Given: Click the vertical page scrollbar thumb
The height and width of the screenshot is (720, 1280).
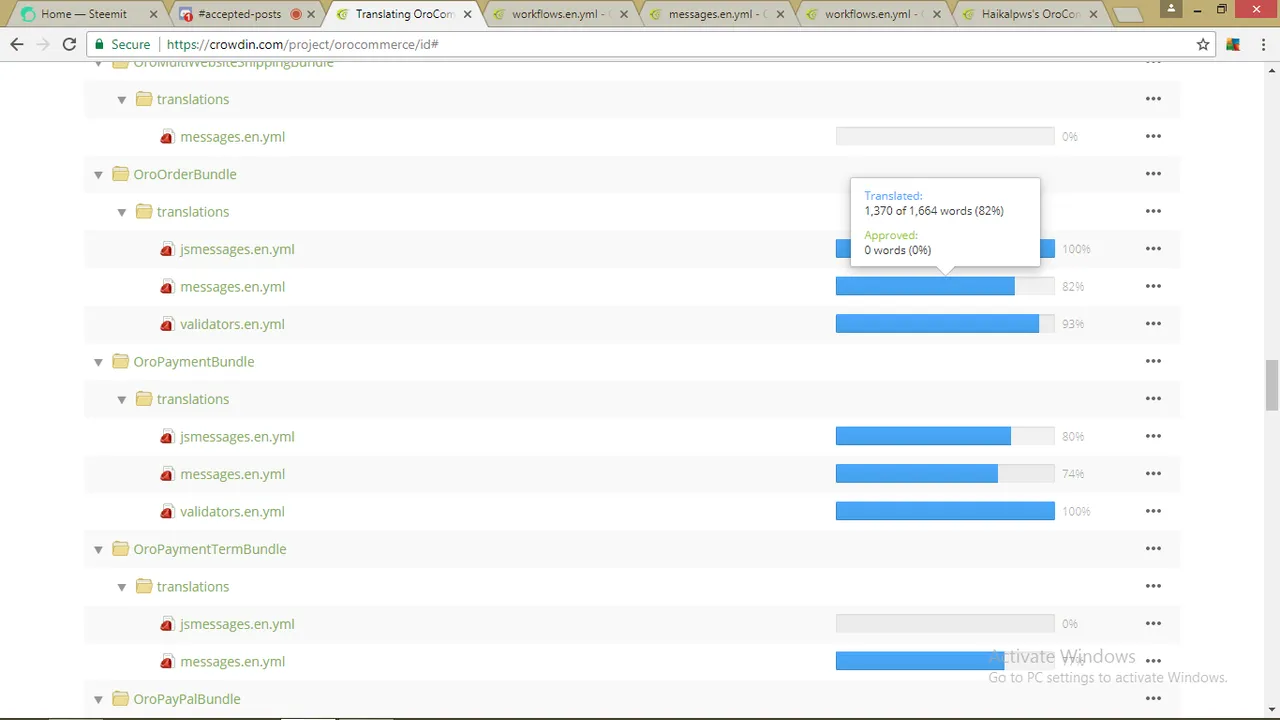Looking at the screenshot, I should click(x=1272, y=385).
